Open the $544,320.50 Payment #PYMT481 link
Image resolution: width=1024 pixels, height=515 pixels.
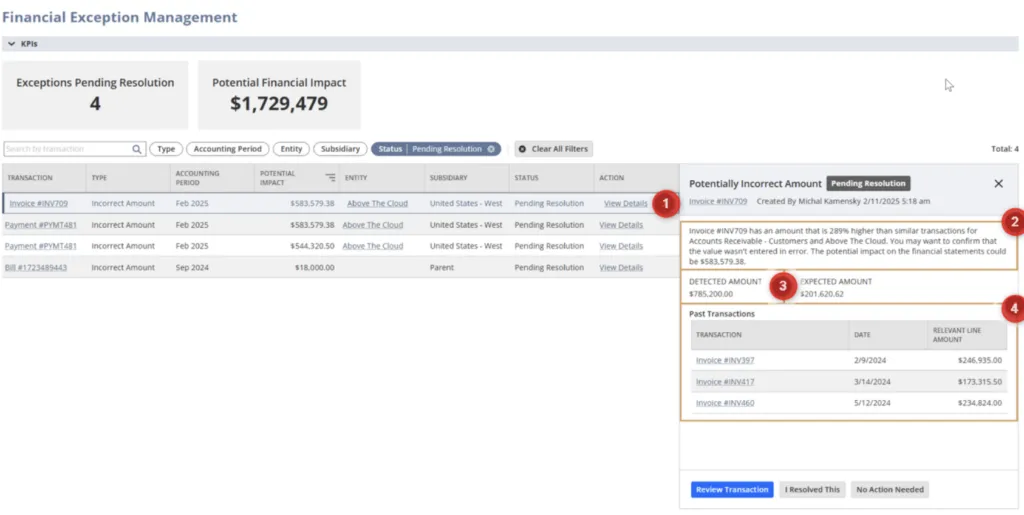click(40, 246)
